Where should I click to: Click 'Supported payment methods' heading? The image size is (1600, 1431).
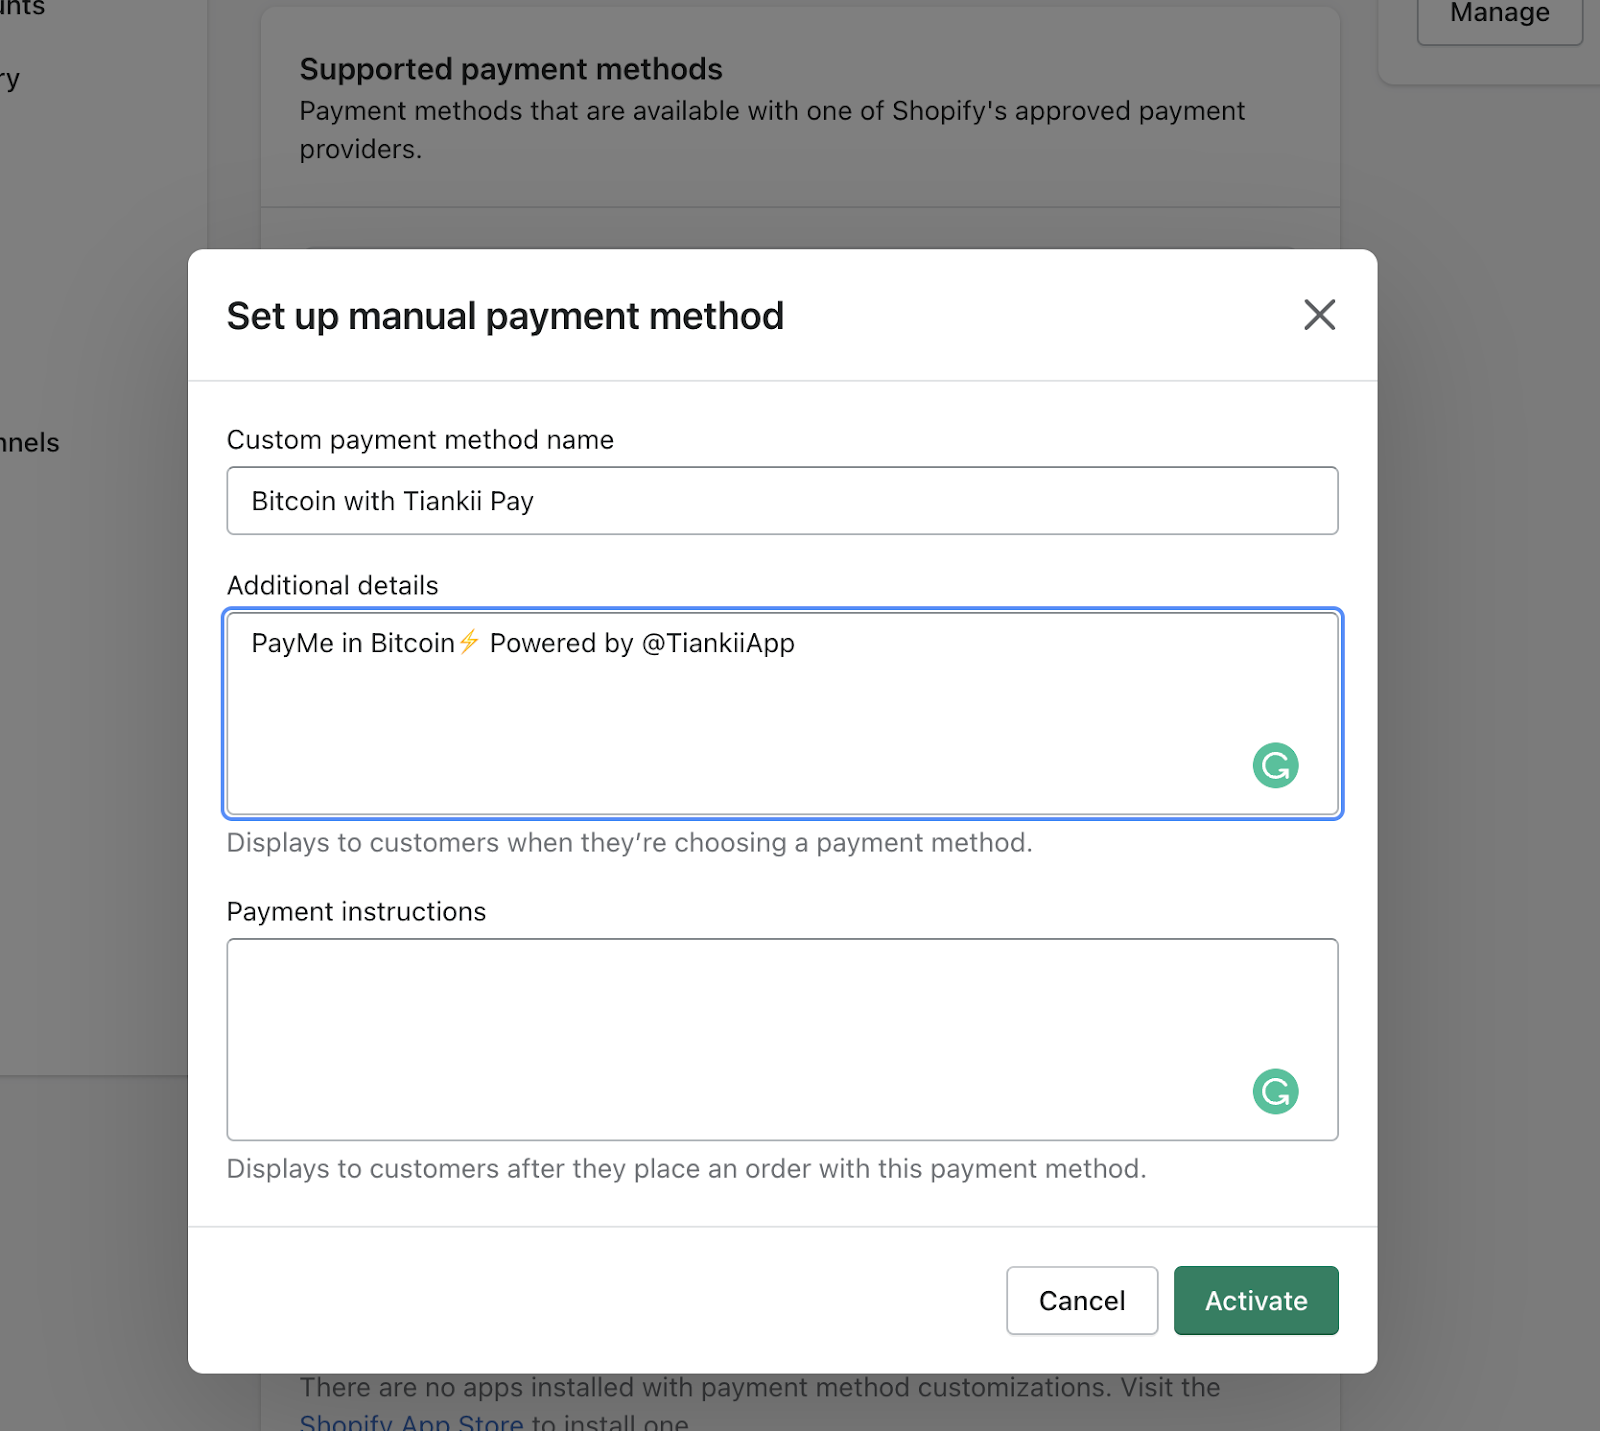click(511, 69)
